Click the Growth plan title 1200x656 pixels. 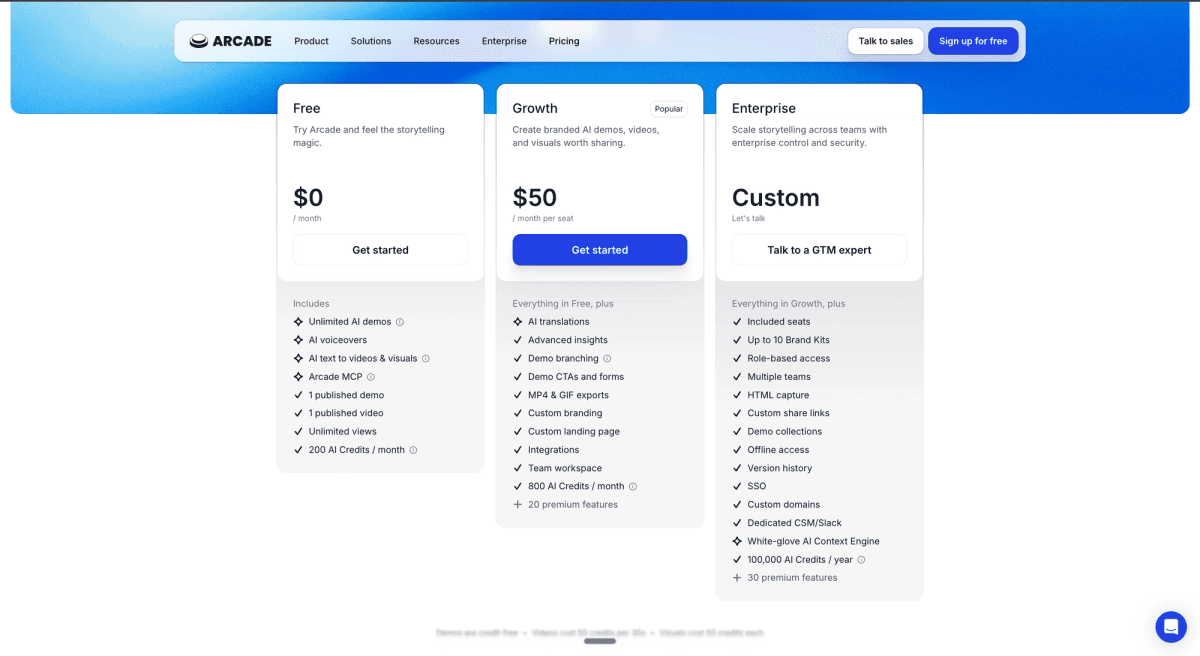point(535,108)
